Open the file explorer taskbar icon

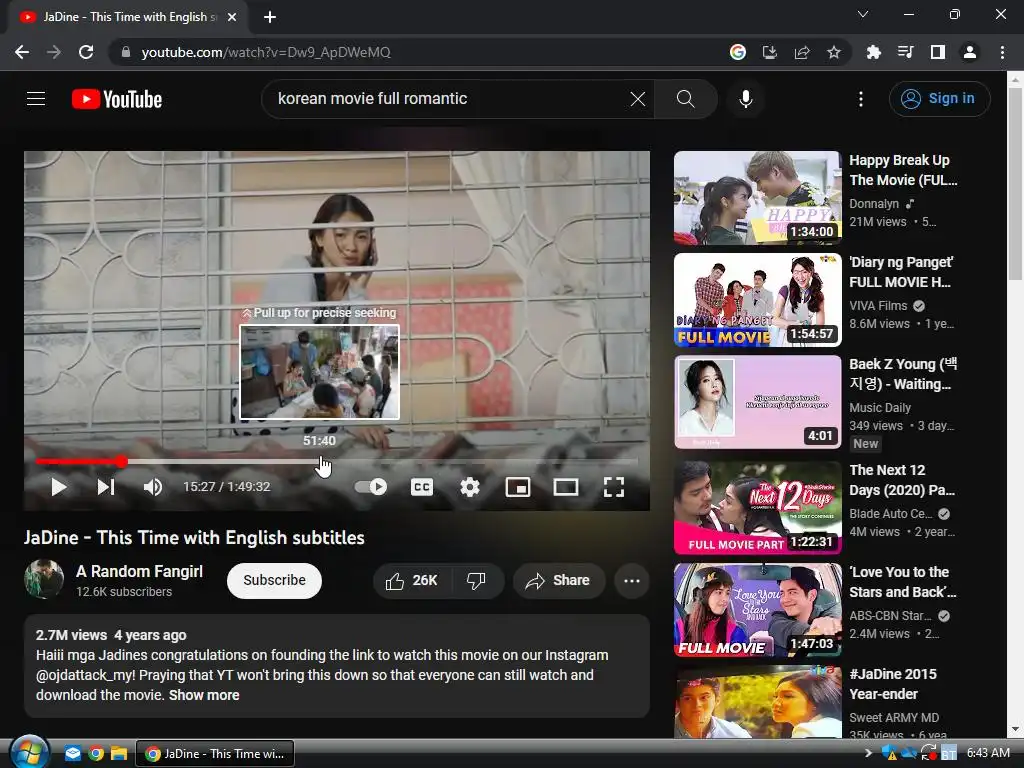pos(119,754)
